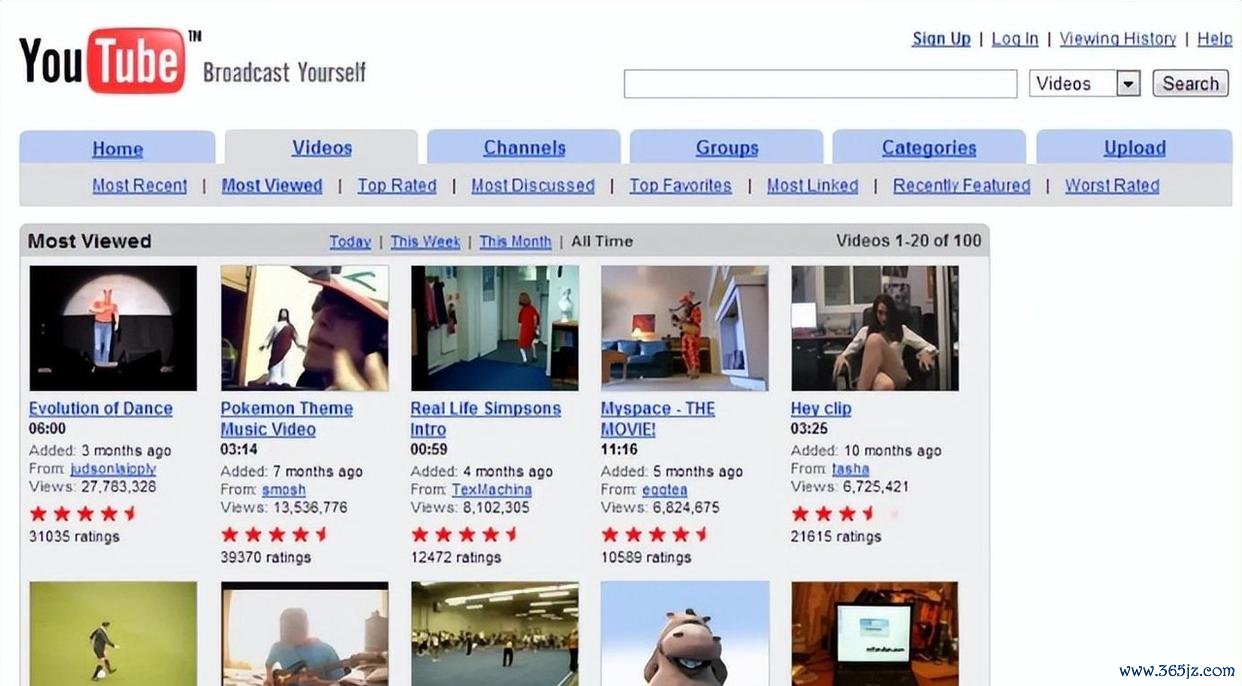Click the Search button
This screenshot has width=1242, height=686.
click(x=1190, y=83)
